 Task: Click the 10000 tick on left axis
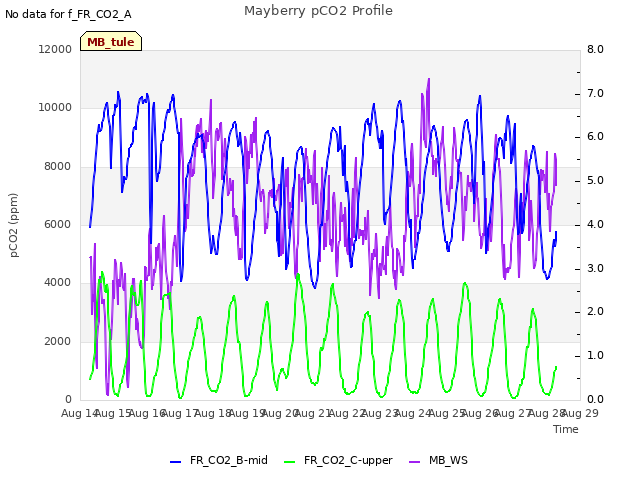pos(55,108)
